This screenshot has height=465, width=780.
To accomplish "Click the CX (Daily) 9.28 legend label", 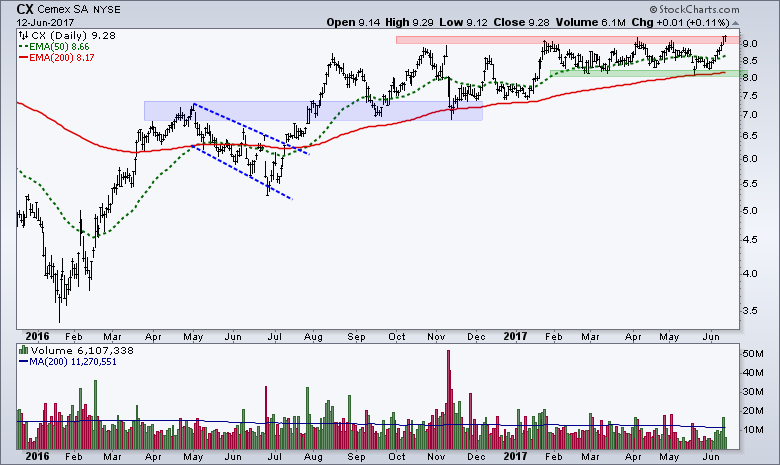I will [73, 35].
